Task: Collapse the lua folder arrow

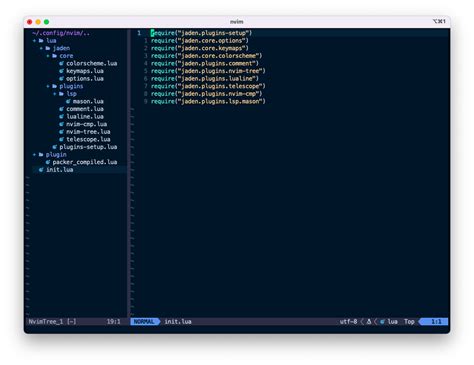Action: coord(34,41)
